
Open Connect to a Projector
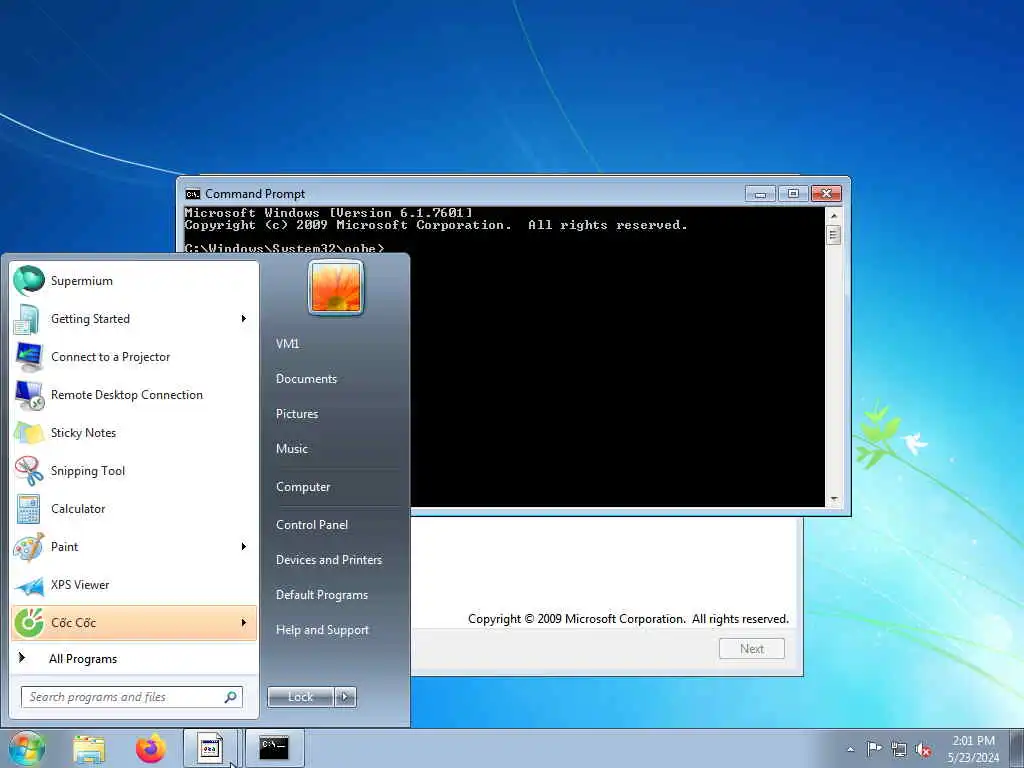pyautogui.click(x=134, y=357)
